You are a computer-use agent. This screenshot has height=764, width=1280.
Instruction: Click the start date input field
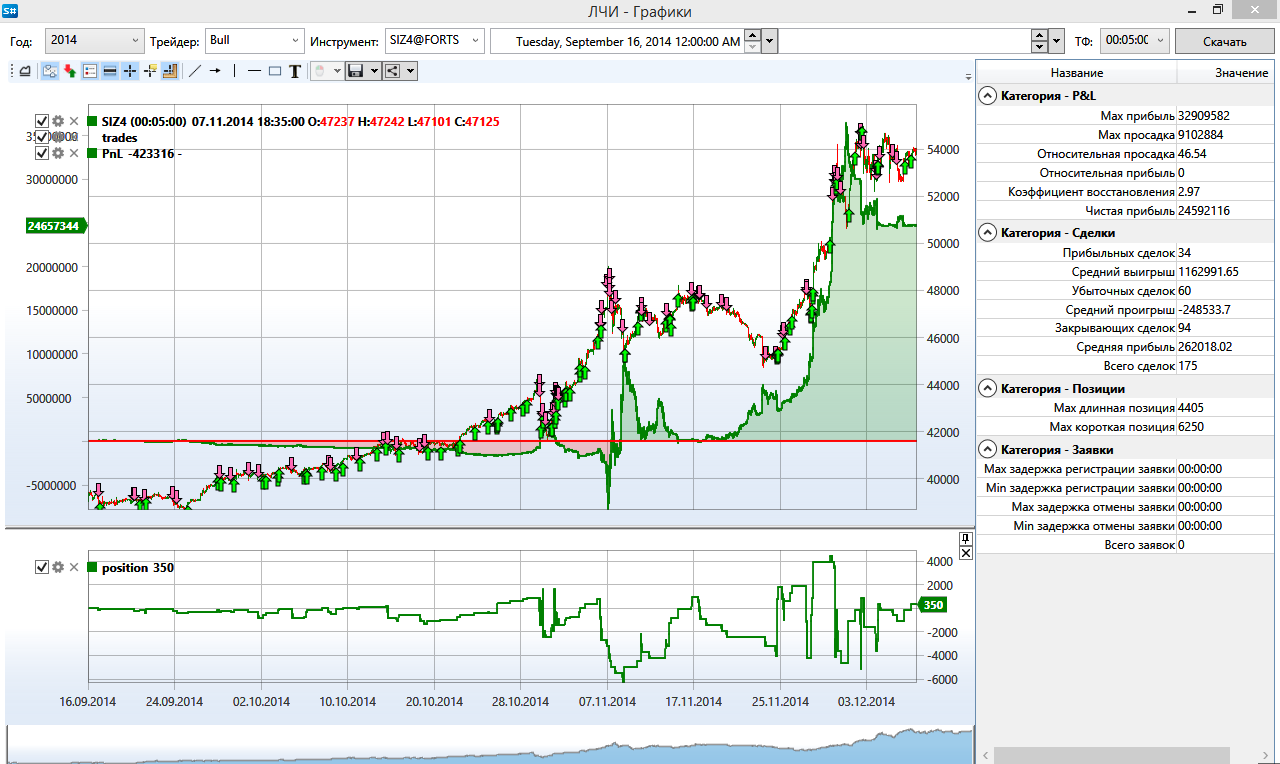tap(628, 41)
